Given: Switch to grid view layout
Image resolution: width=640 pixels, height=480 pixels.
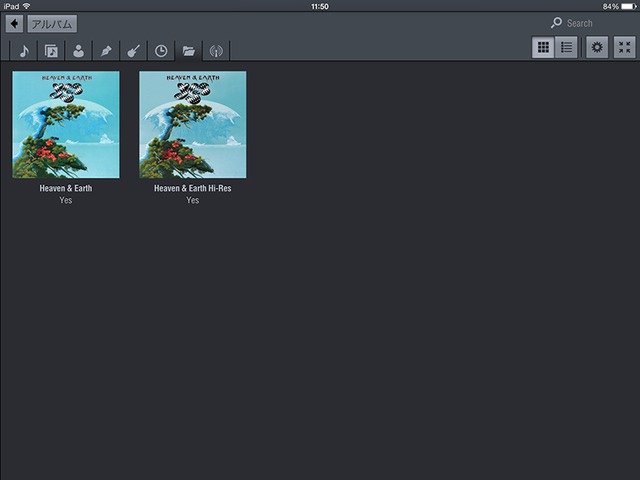Looking at the screenshot, I should (543, 47).
